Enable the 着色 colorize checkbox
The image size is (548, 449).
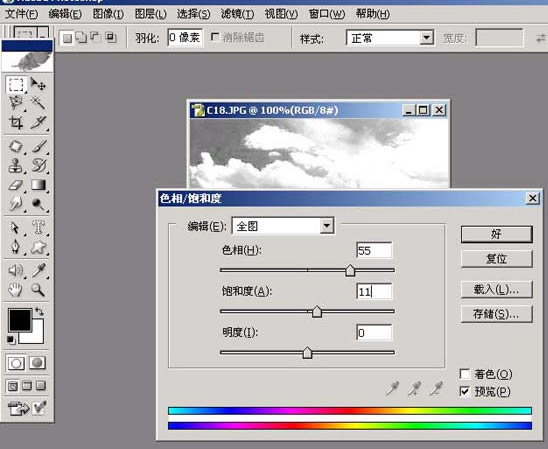464,374
